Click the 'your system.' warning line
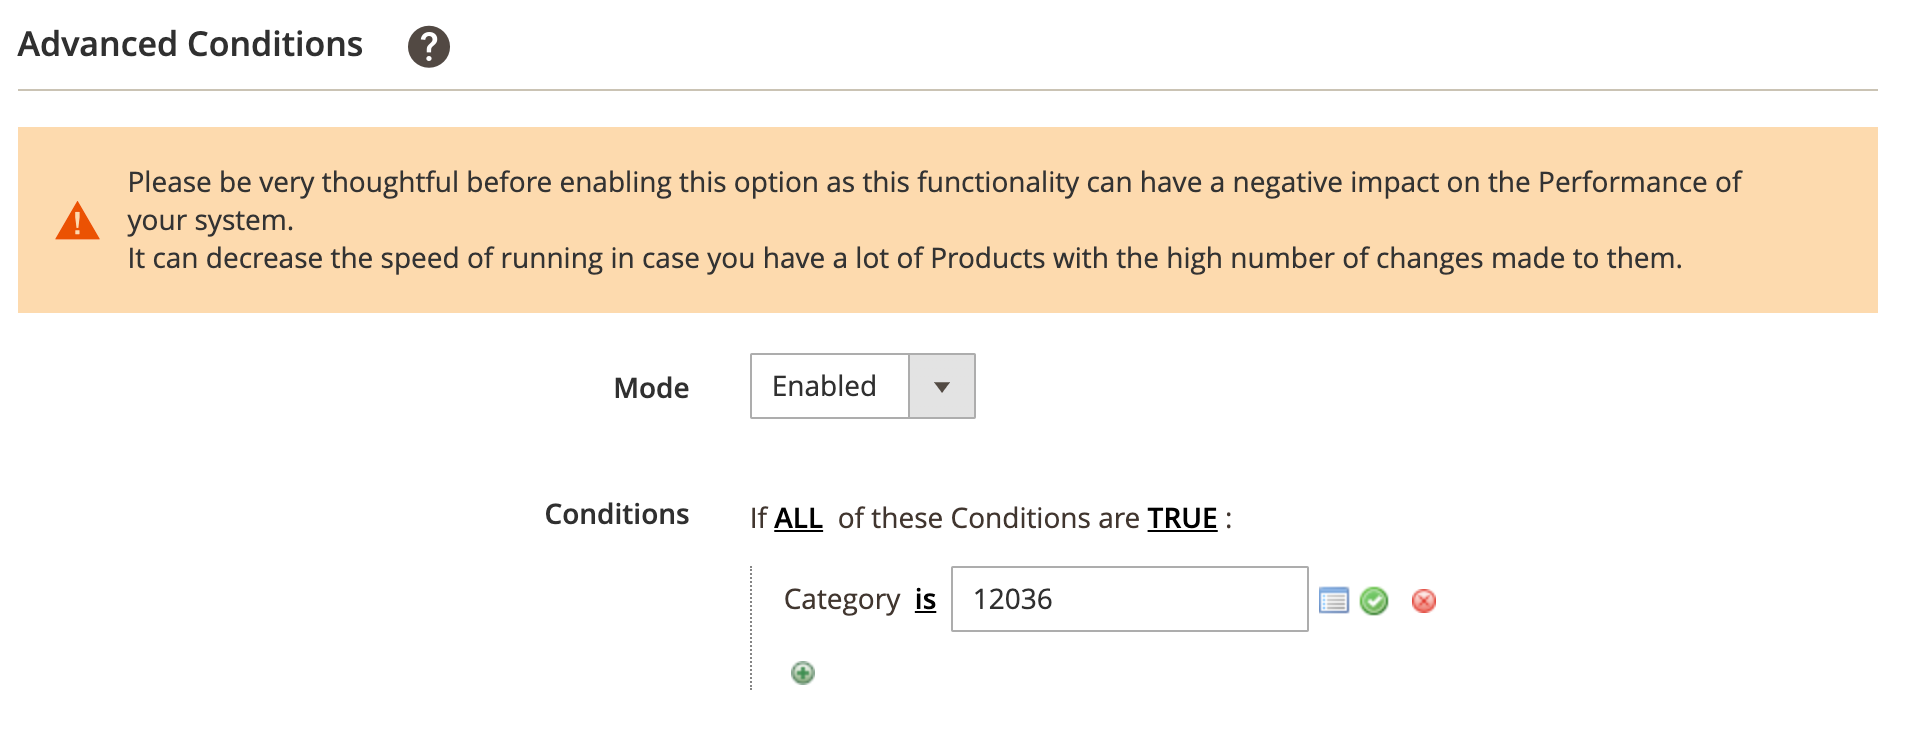 point(210,220)
